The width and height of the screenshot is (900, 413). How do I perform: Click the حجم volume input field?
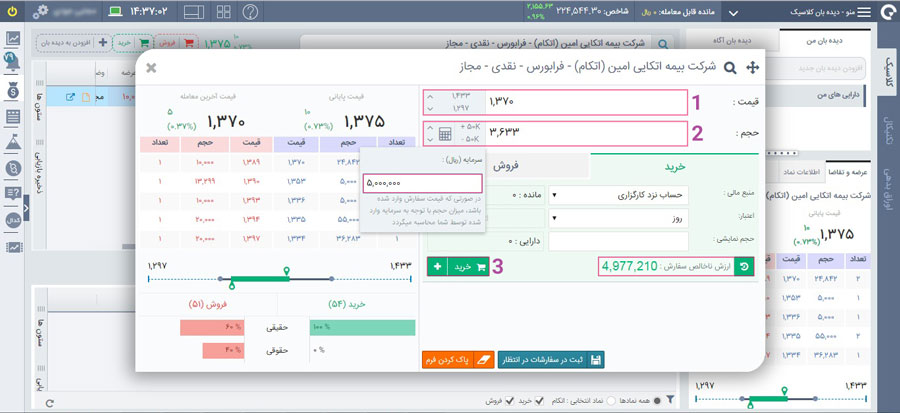[586, 134]
